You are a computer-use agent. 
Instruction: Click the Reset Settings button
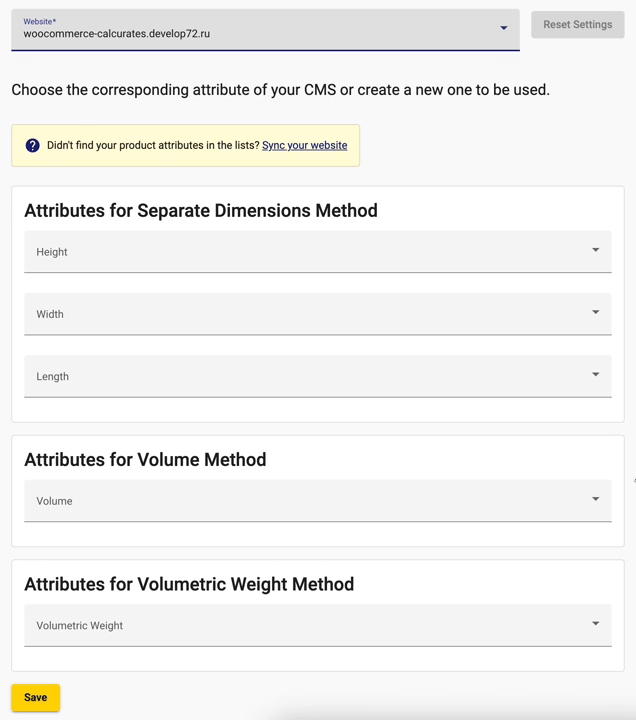click(578, 24)
